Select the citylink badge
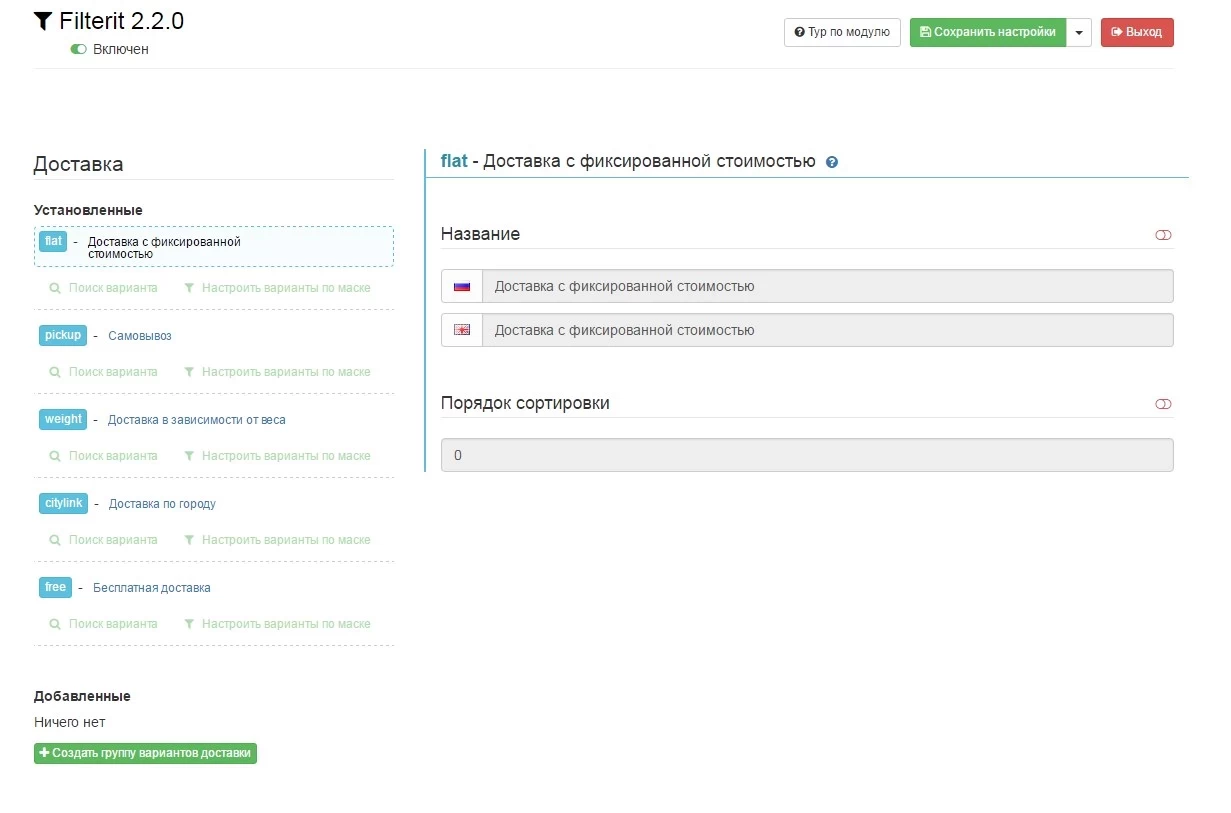The width and height of the screenshot is (1231, 813). tap(64, 503)
